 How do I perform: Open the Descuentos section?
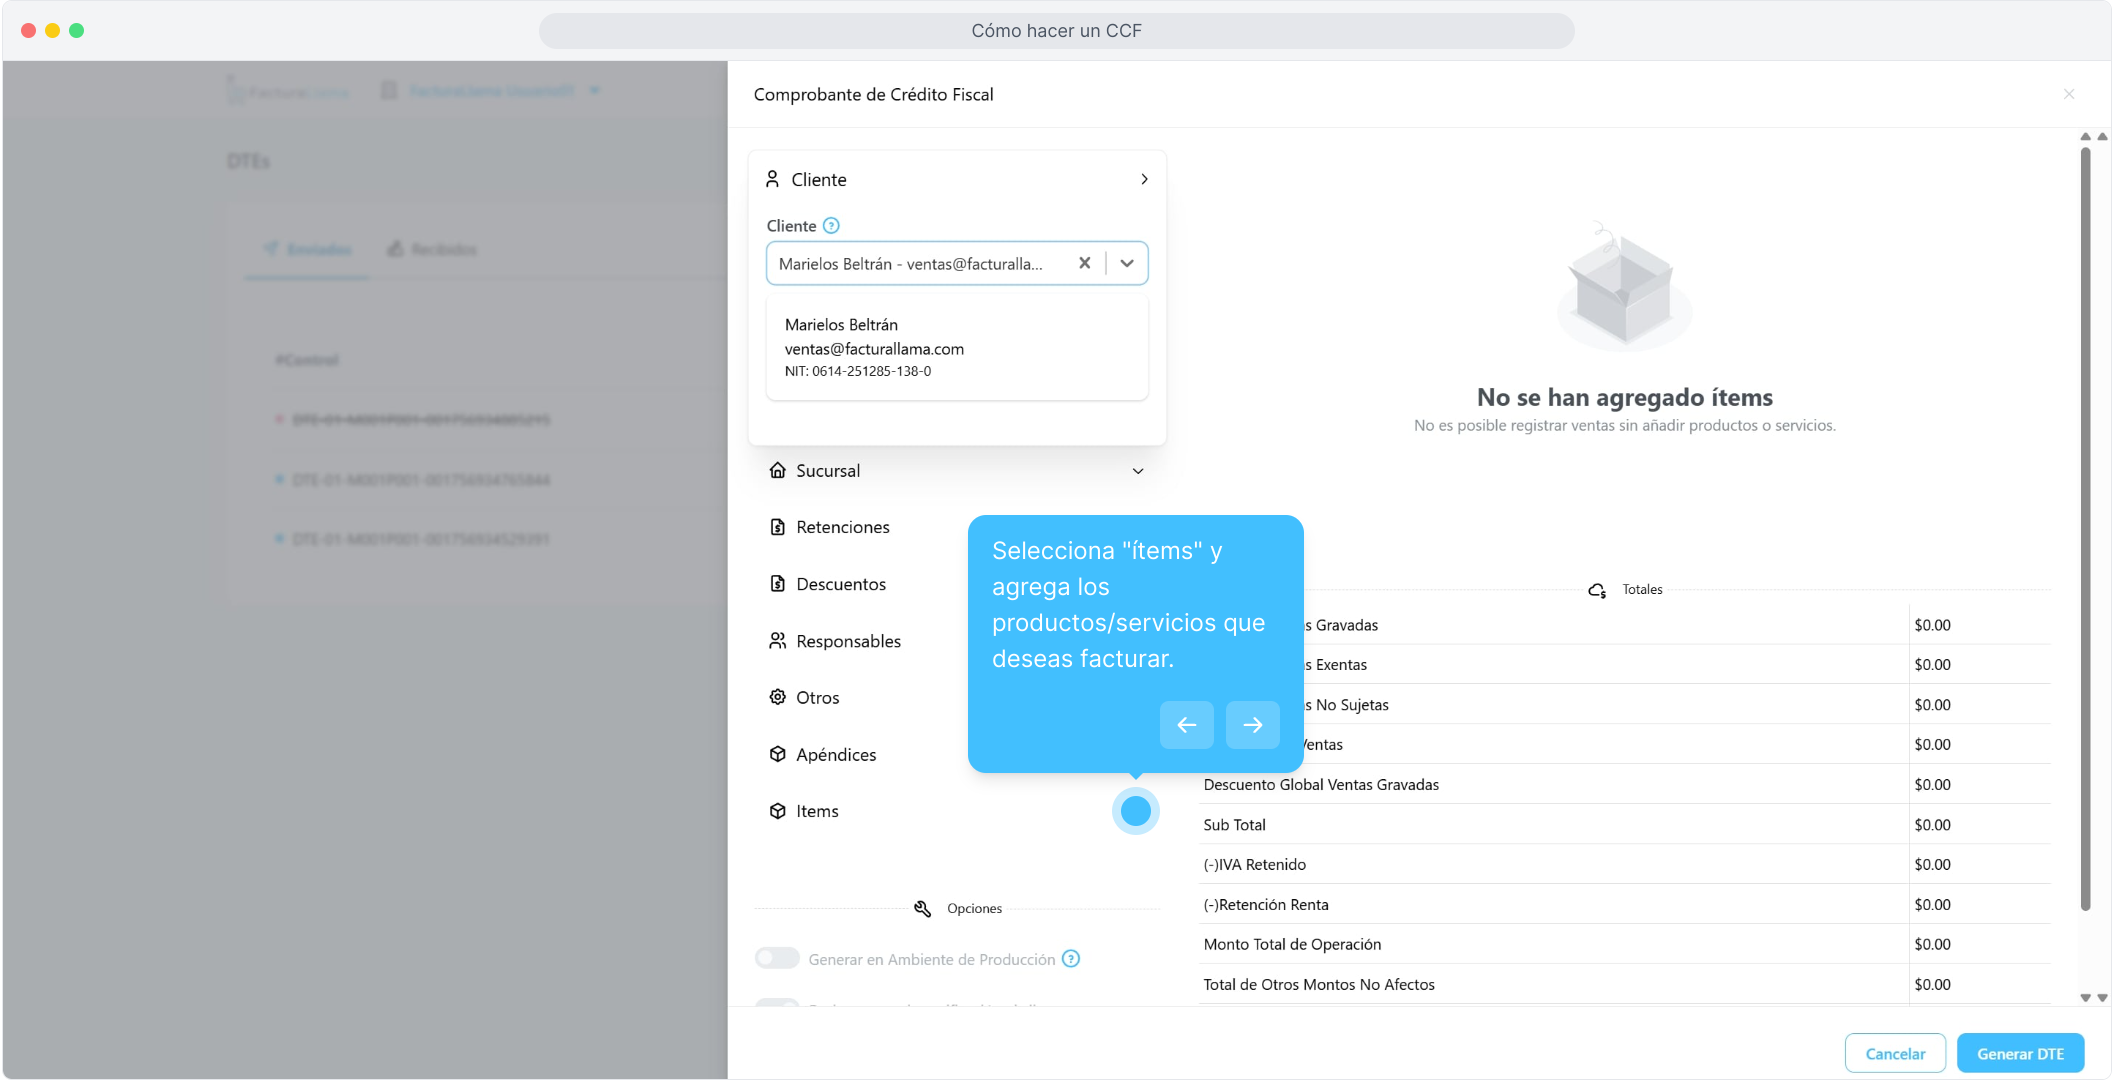pos(840,584)
